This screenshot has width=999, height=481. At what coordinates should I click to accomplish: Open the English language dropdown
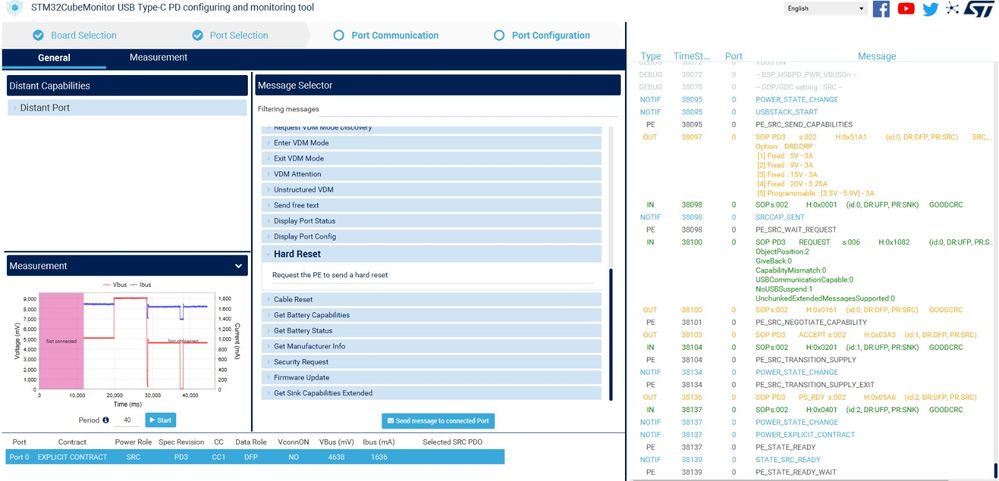tap(826, 8)
